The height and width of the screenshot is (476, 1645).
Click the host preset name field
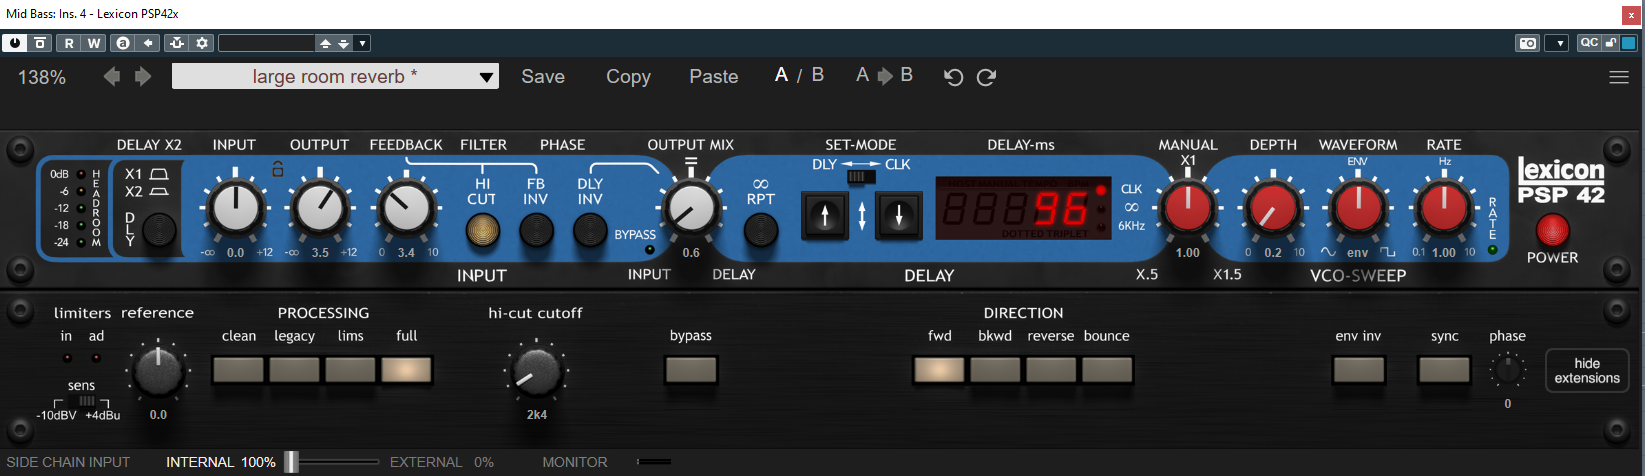coord(267,43)
